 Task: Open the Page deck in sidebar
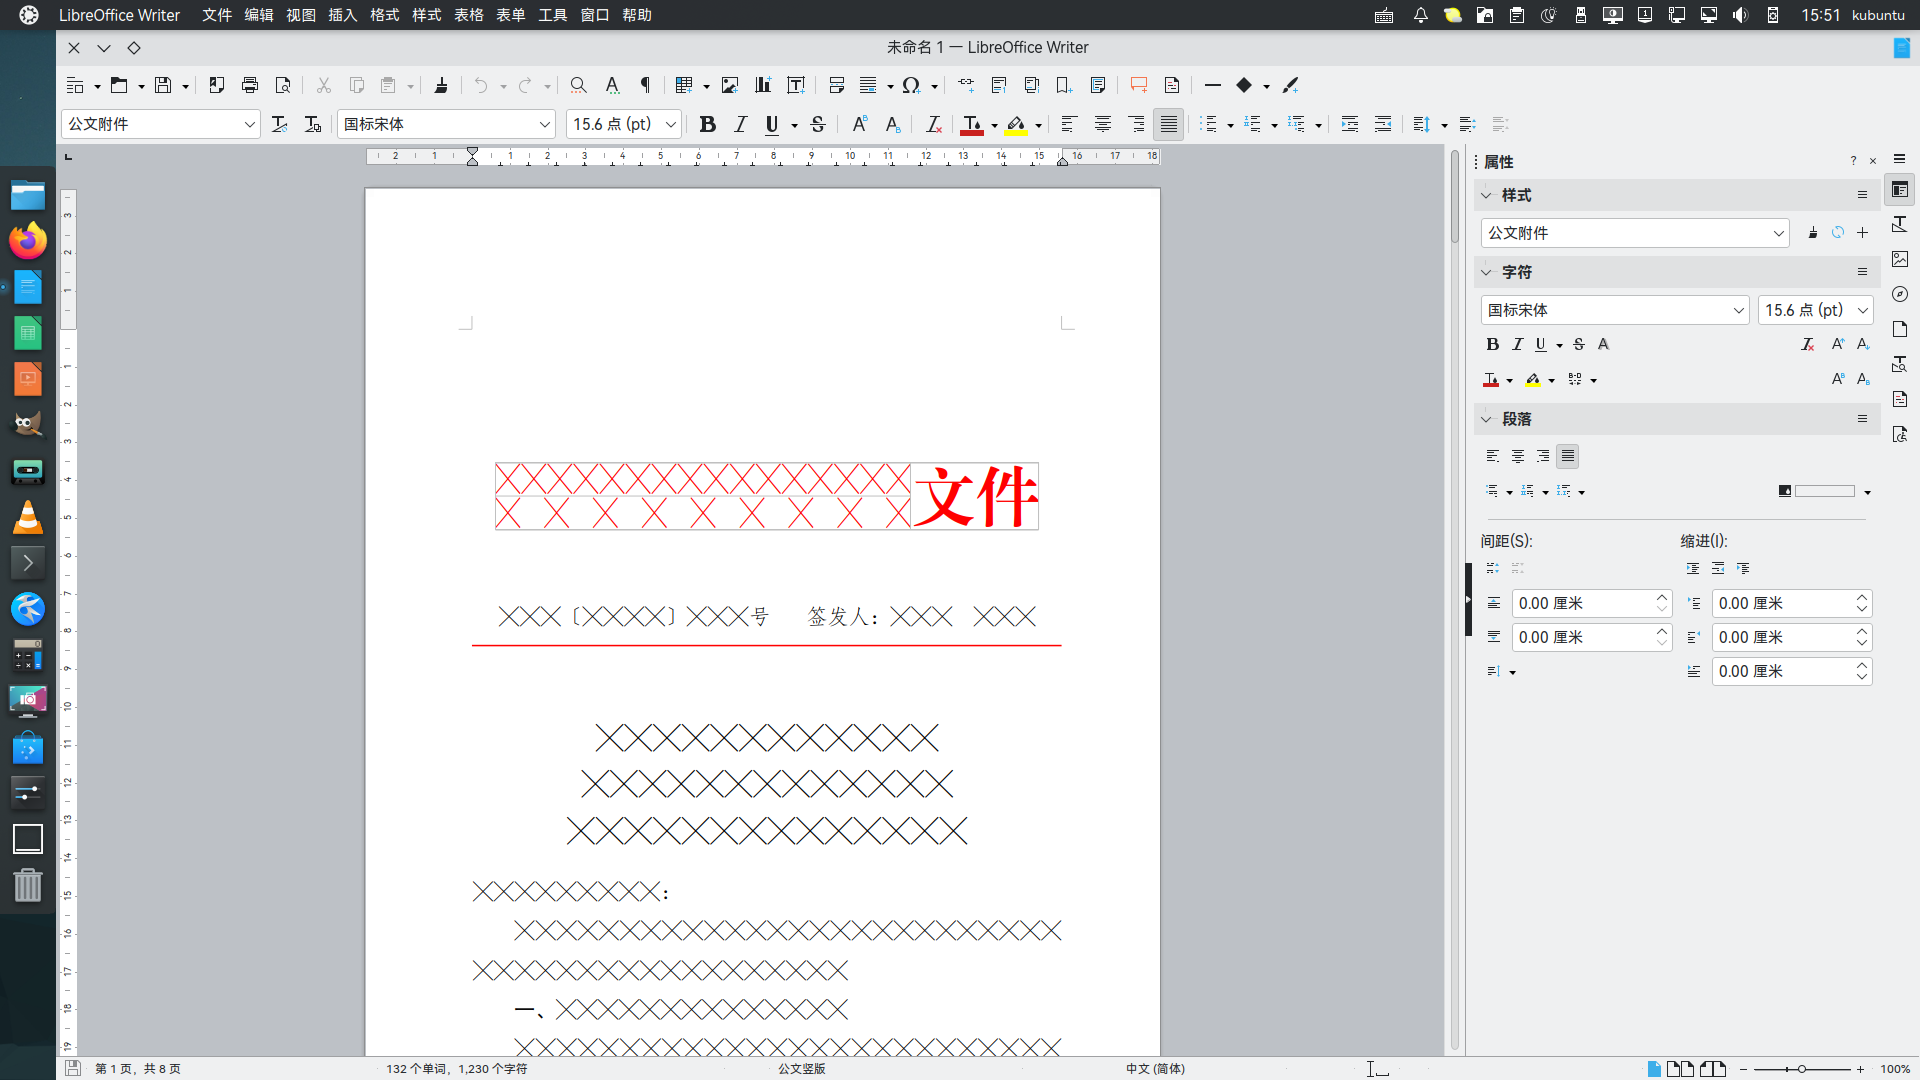(1900, 329)
